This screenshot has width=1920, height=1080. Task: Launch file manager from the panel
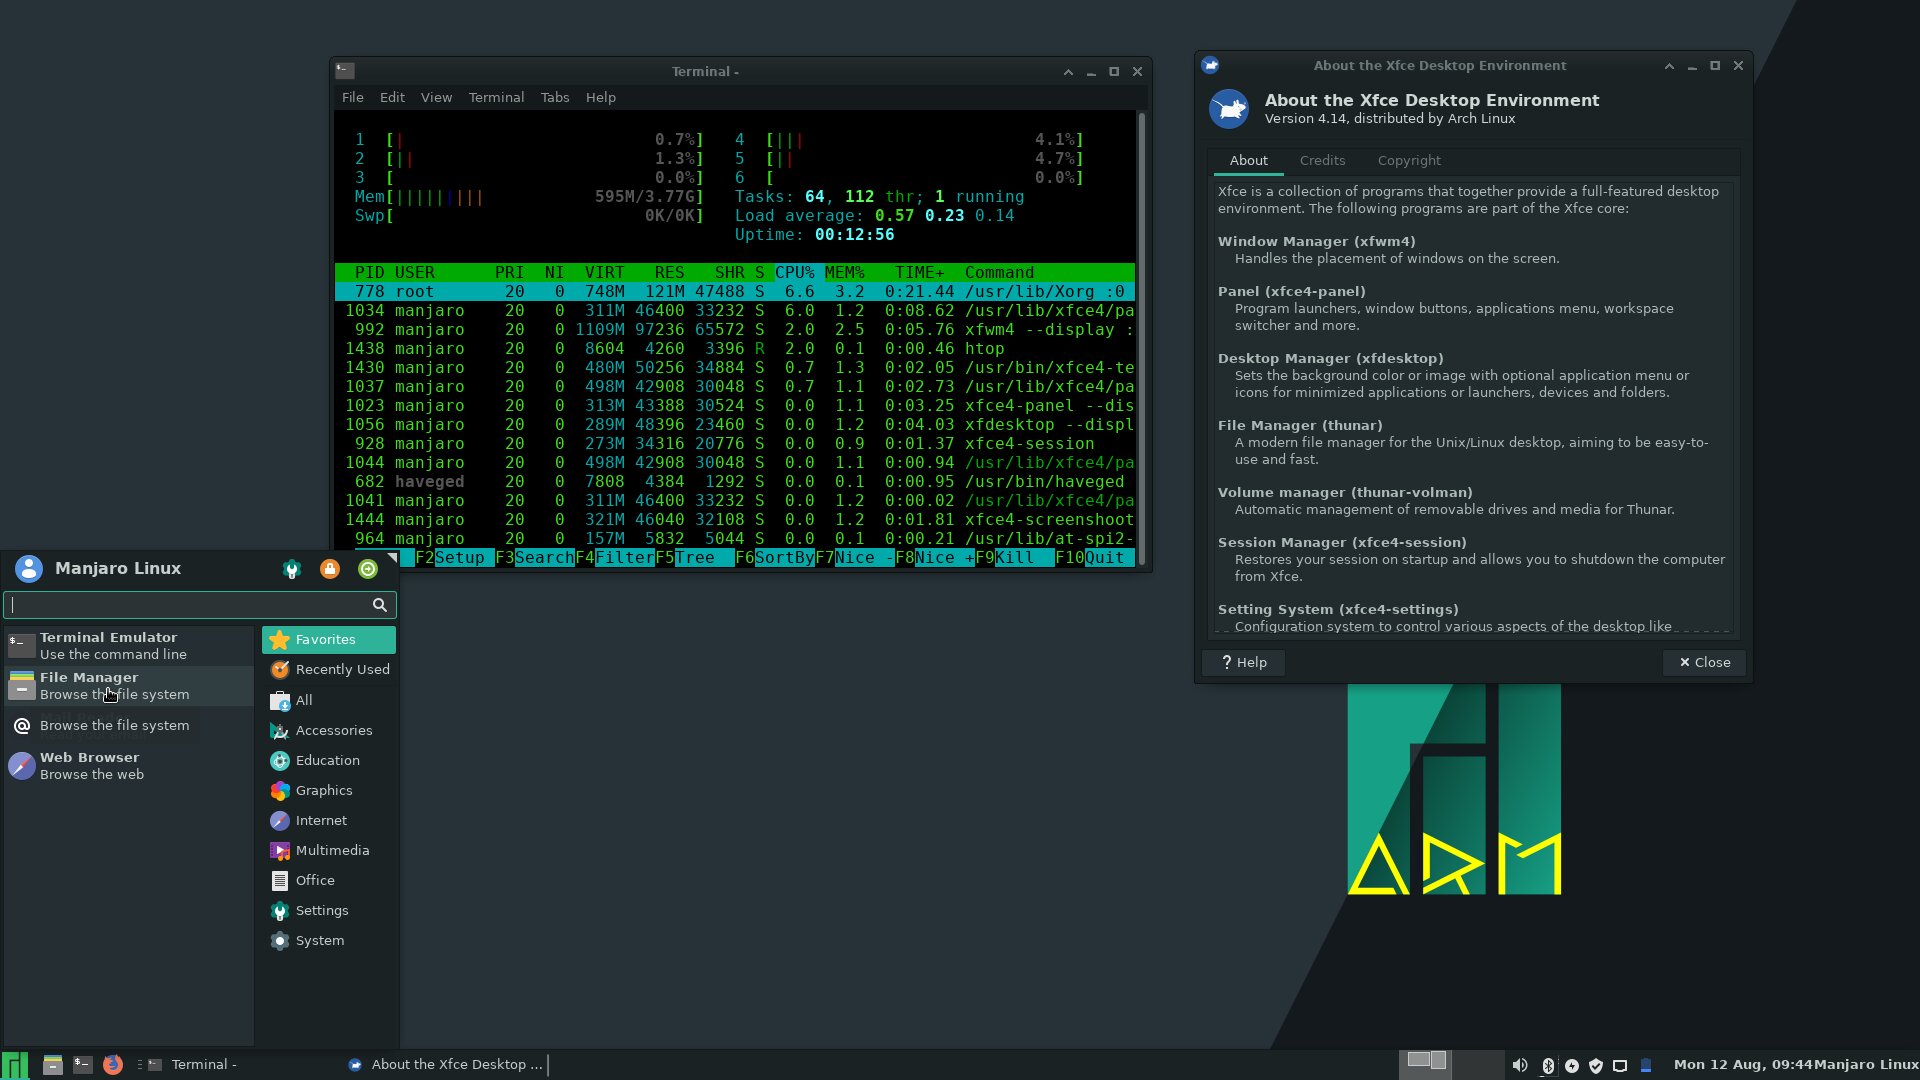53,1065
